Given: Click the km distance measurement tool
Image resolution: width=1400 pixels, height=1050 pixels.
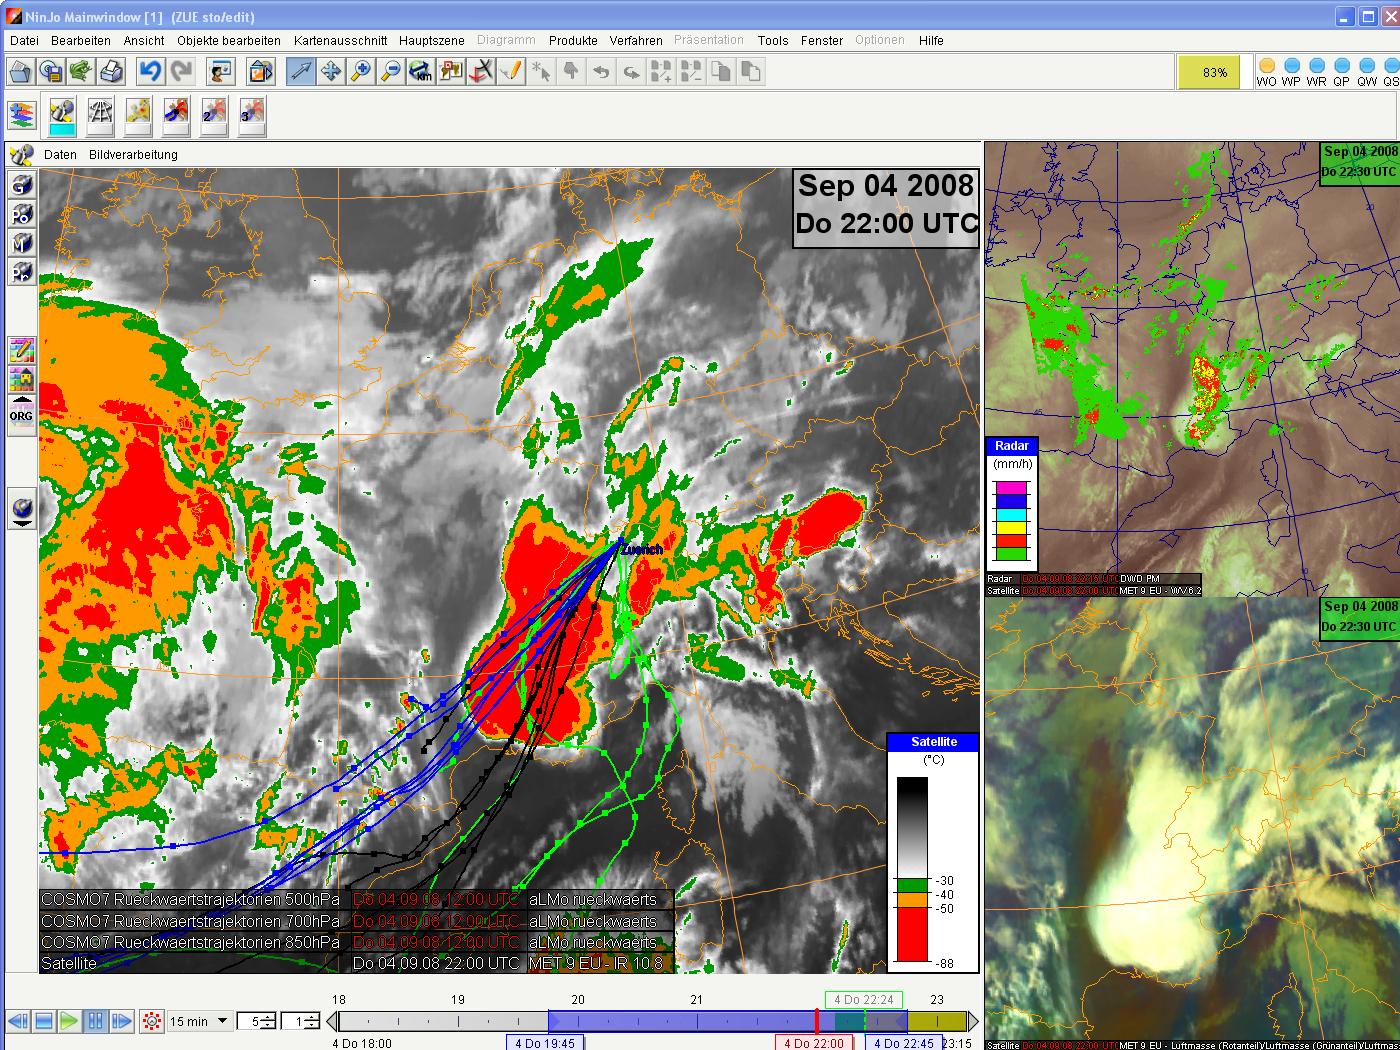Looking at the screenshot, I should coord(420,71).
